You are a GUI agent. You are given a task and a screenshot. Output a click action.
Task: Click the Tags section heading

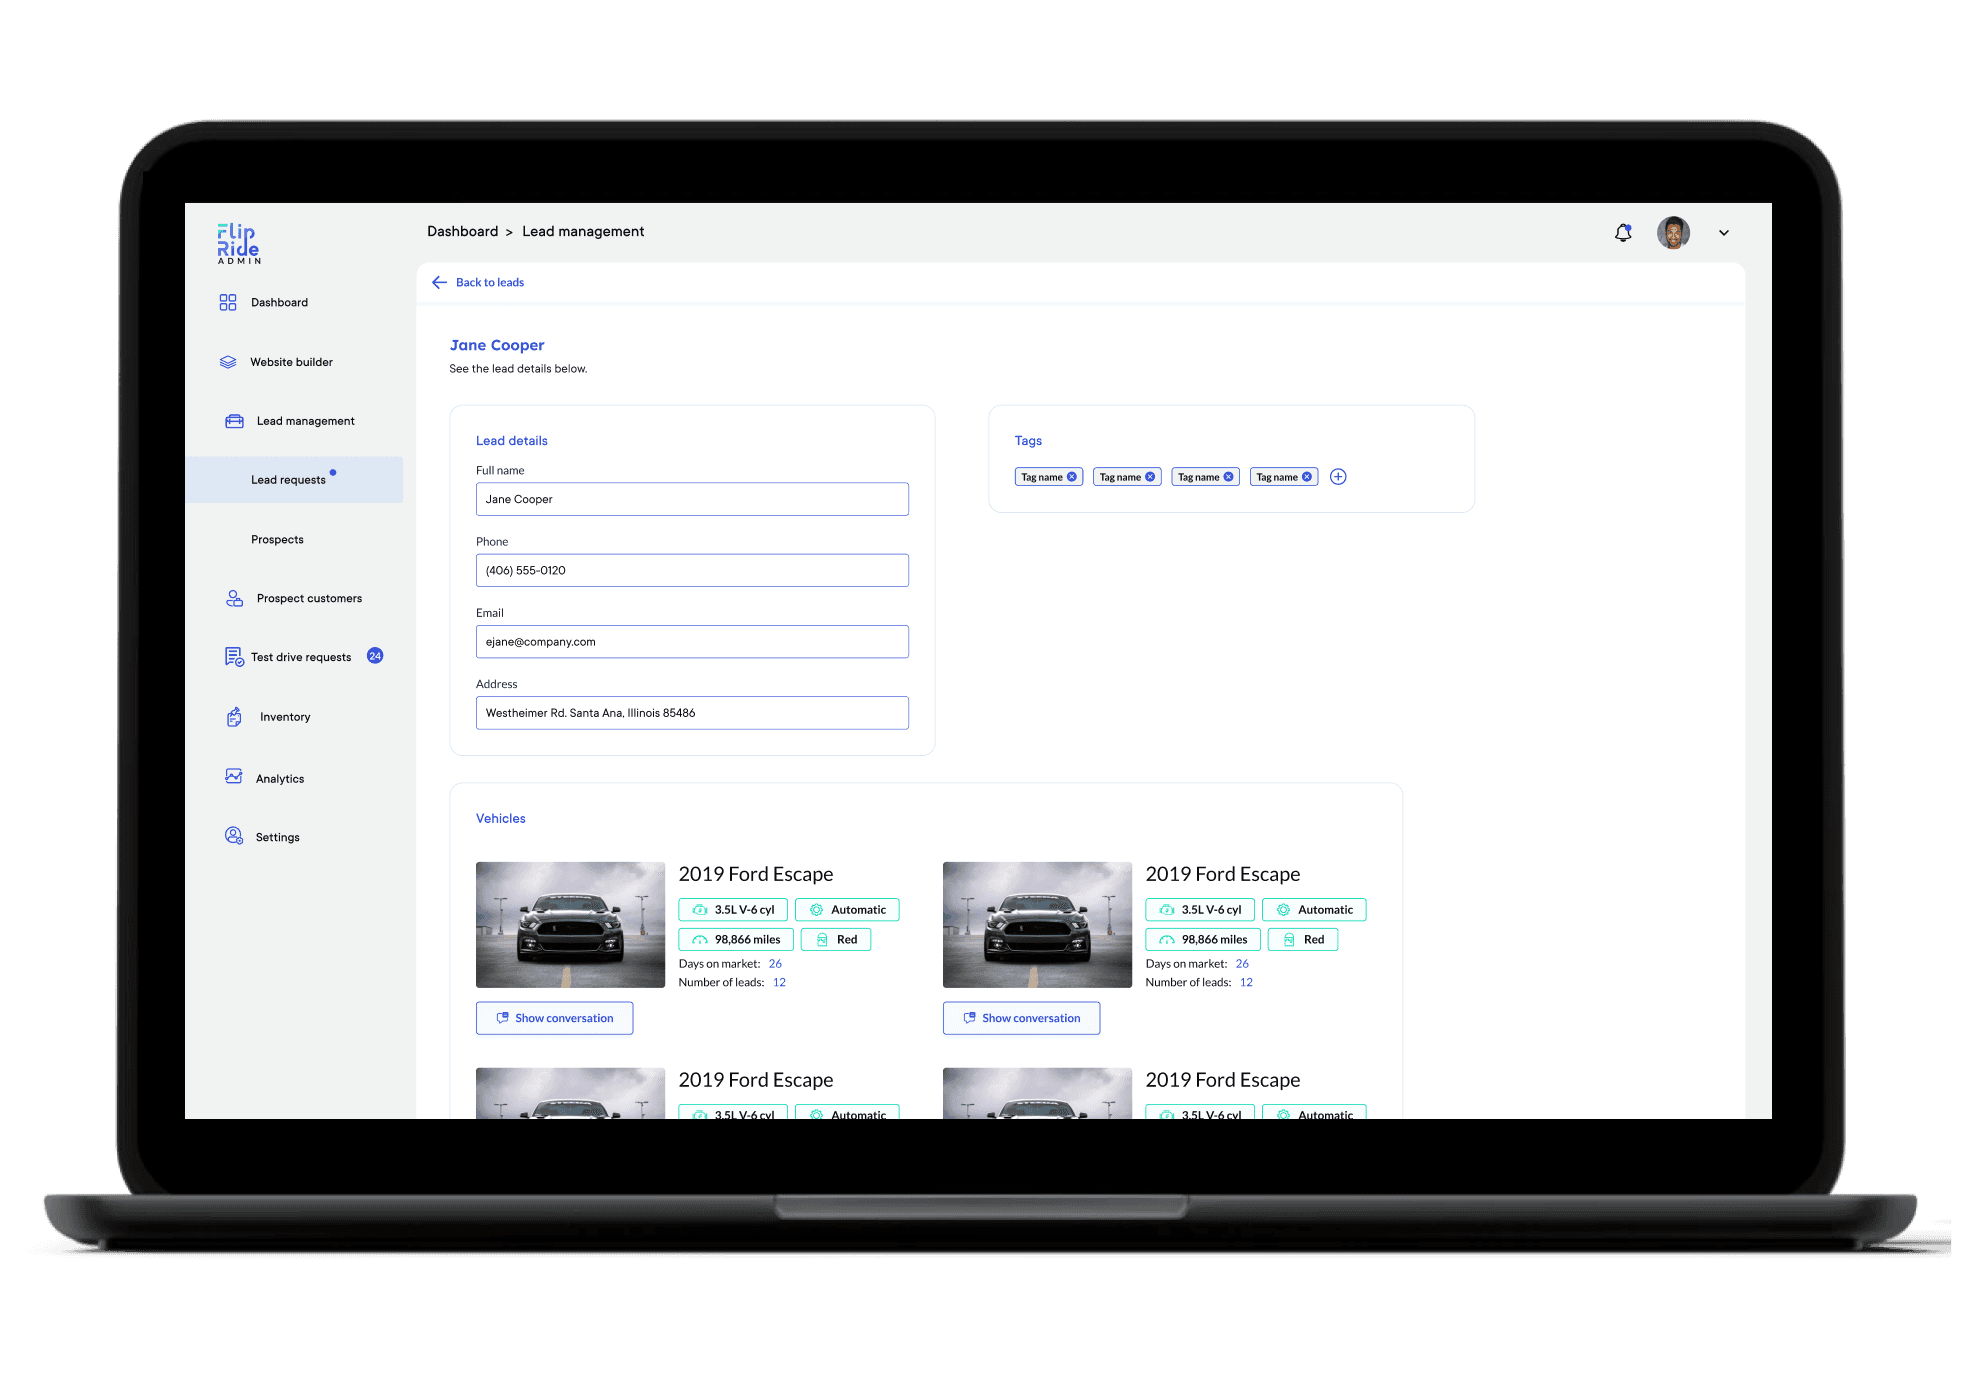[1028, 441]
